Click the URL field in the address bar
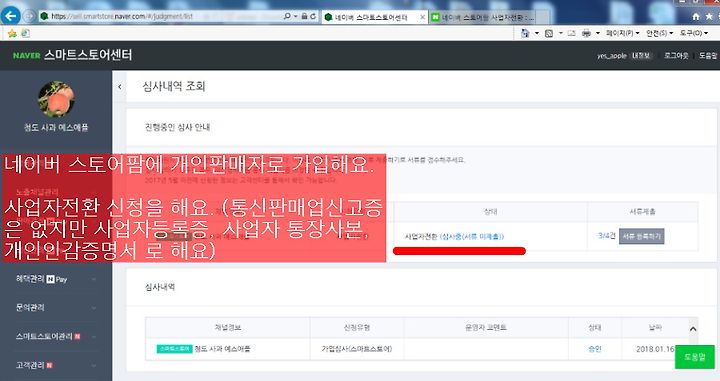 click(161, 16)
